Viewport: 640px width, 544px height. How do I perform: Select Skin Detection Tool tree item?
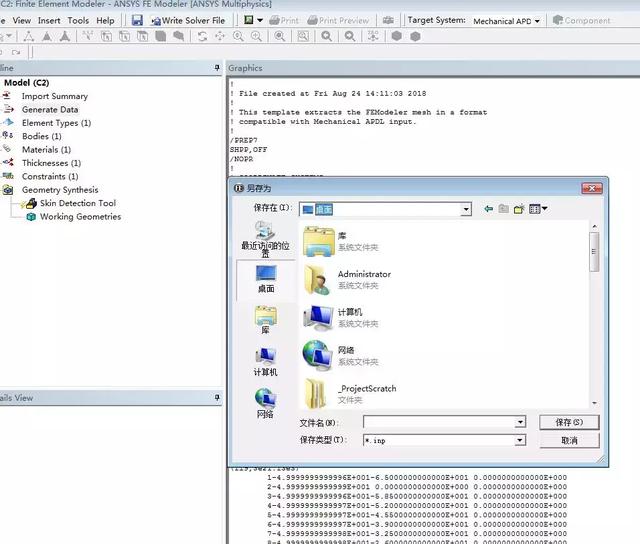coord(78,203)
